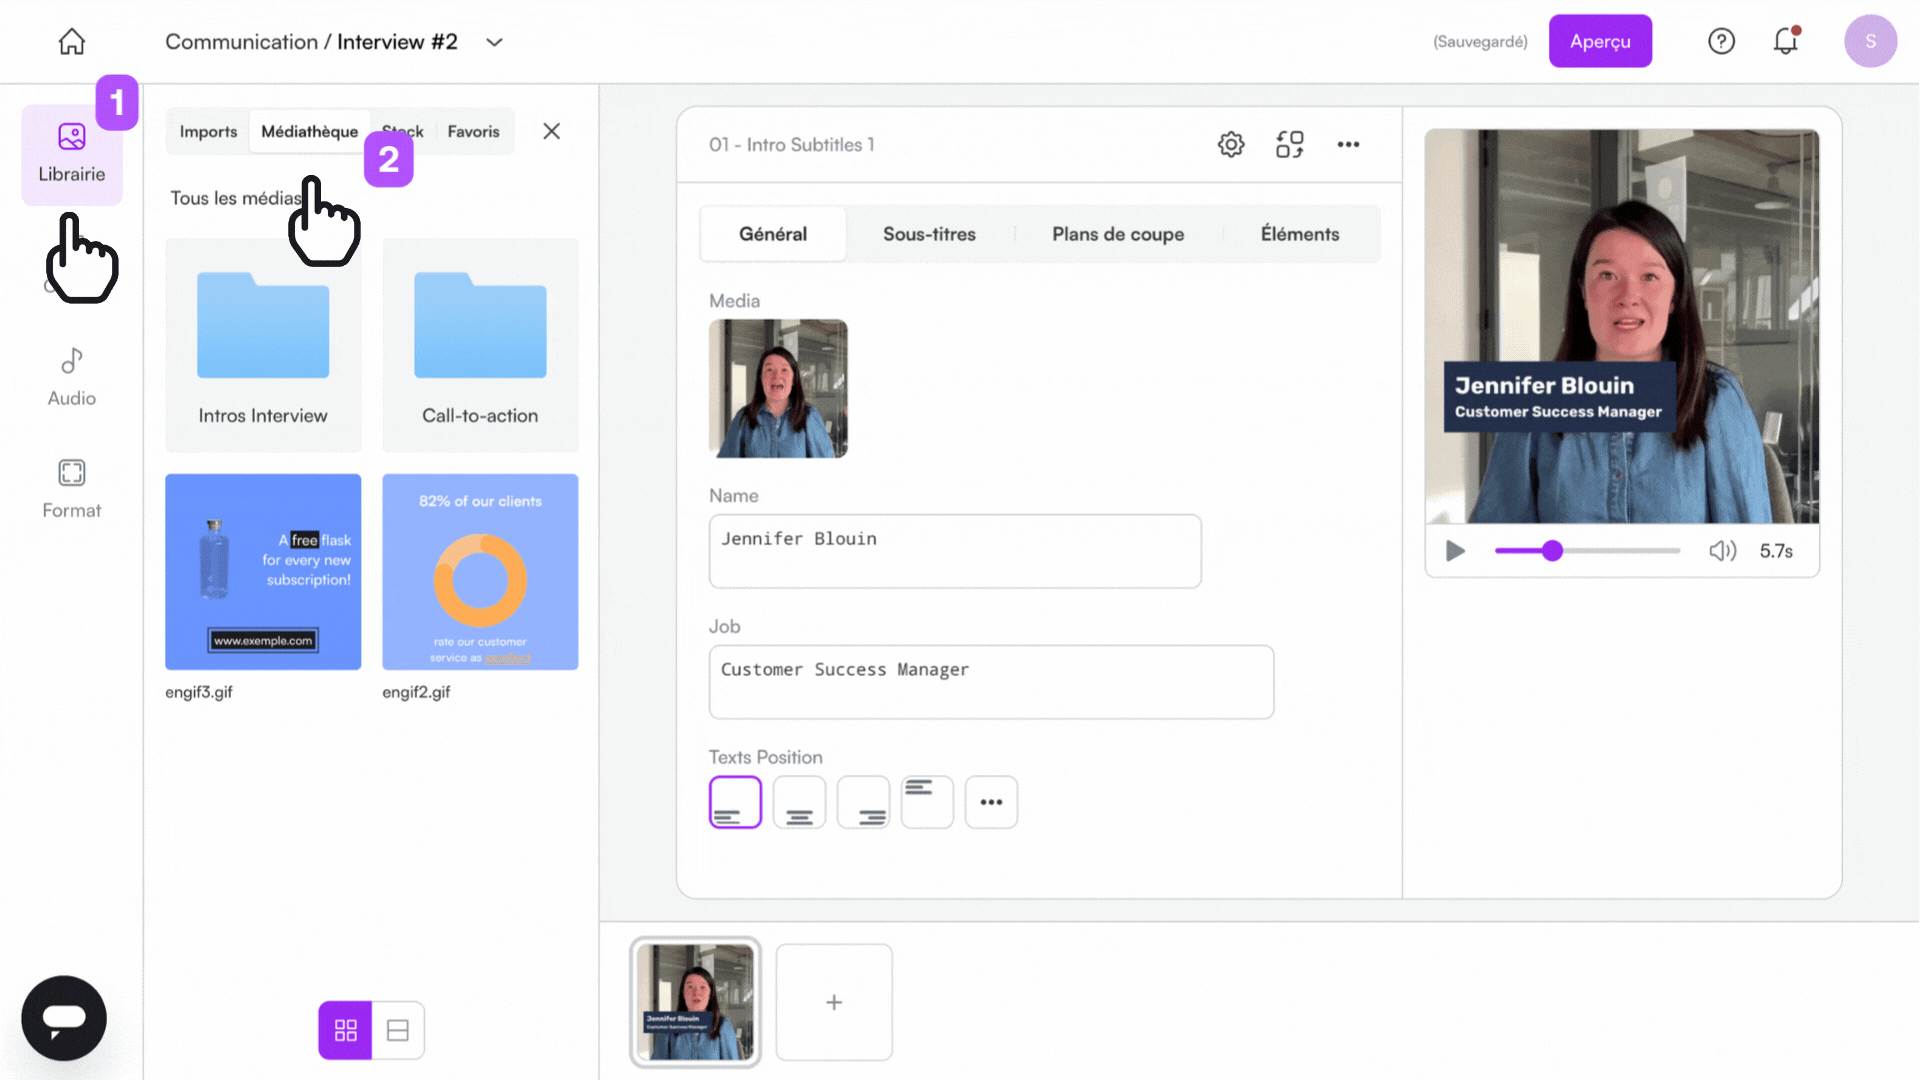Switch media library to grid view
1920x1080 pixels.
pos(345,1030)
